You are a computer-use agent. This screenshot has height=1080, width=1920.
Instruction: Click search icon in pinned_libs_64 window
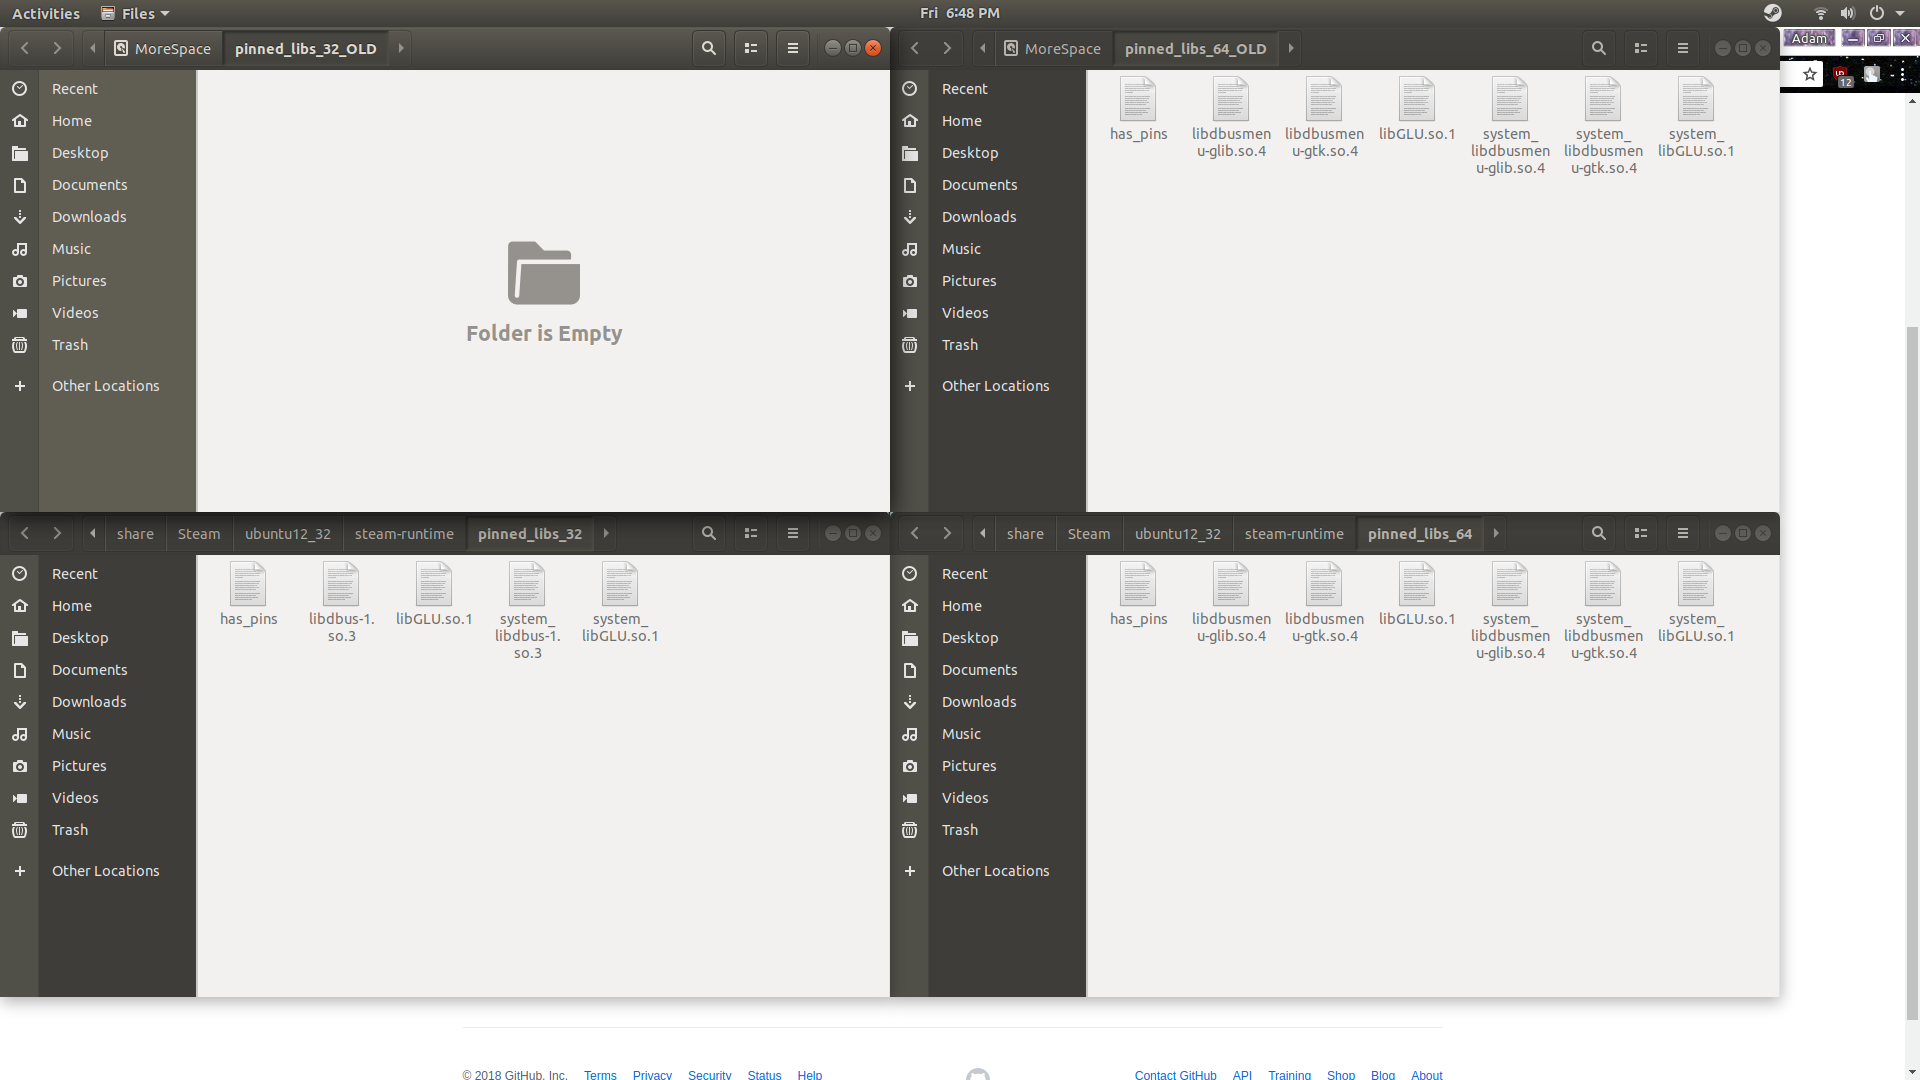[1599, 533]
